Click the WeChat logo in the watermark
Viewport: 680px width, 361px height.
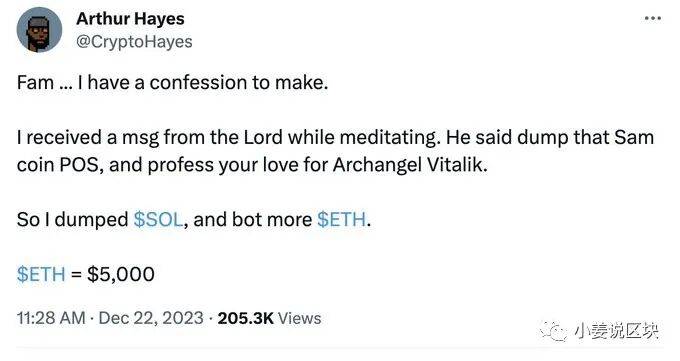553,331
